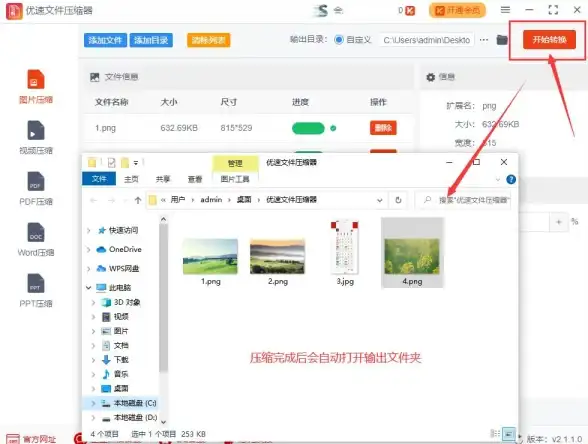Switch to large icons view in status bar

[x=508, y=434]
